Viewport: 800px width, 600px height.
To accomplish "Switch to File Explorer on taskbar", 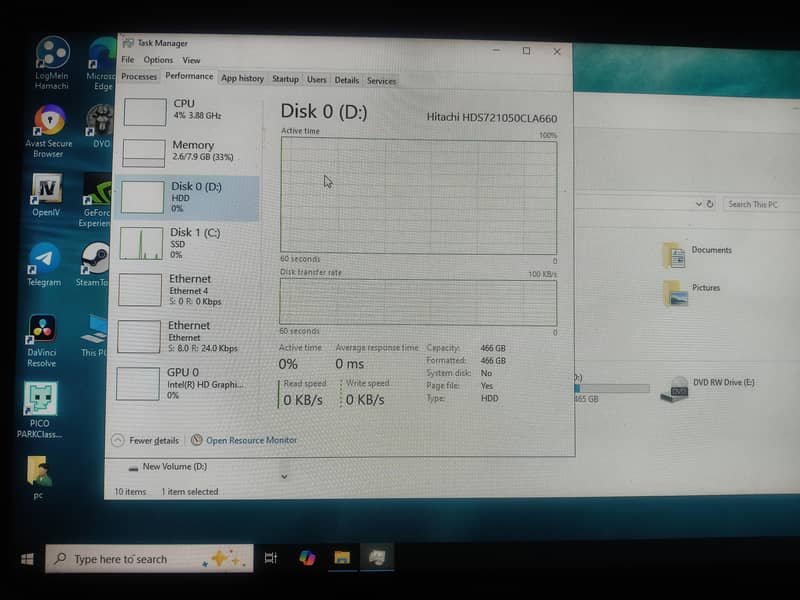I will tap(342, 557).
